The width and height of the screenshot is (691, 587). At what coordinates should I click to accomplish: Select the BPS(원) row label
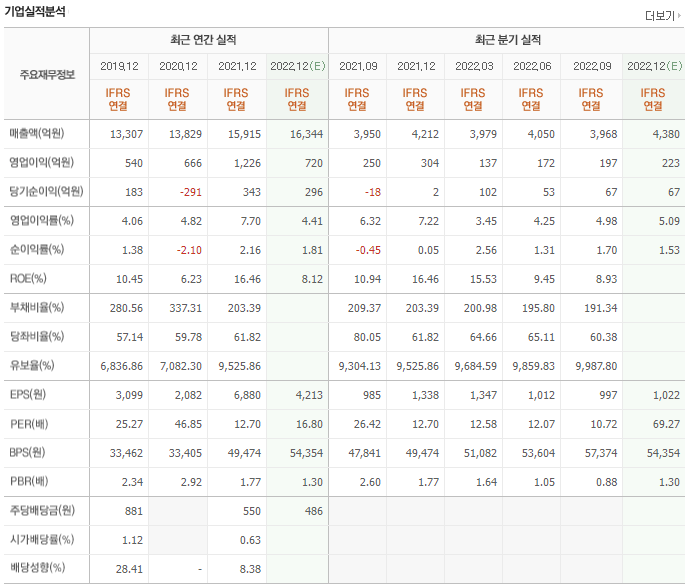coord(27,453)
